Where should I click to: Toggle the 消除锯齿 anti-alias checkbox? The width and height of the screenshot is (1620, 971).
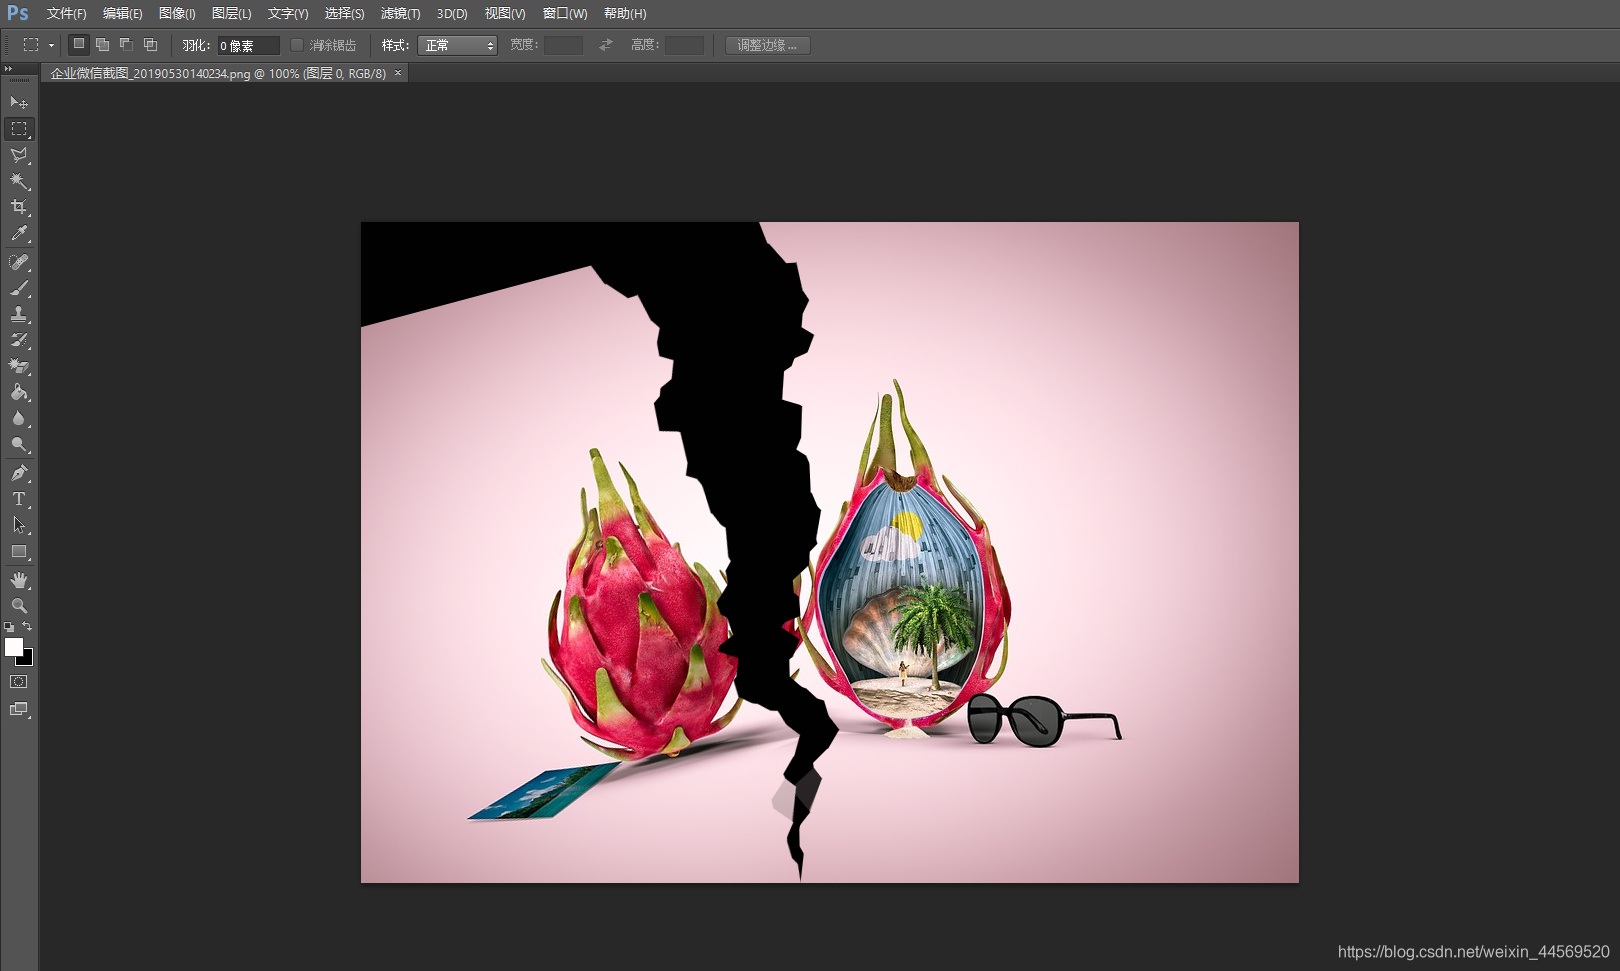click(297, 45)
